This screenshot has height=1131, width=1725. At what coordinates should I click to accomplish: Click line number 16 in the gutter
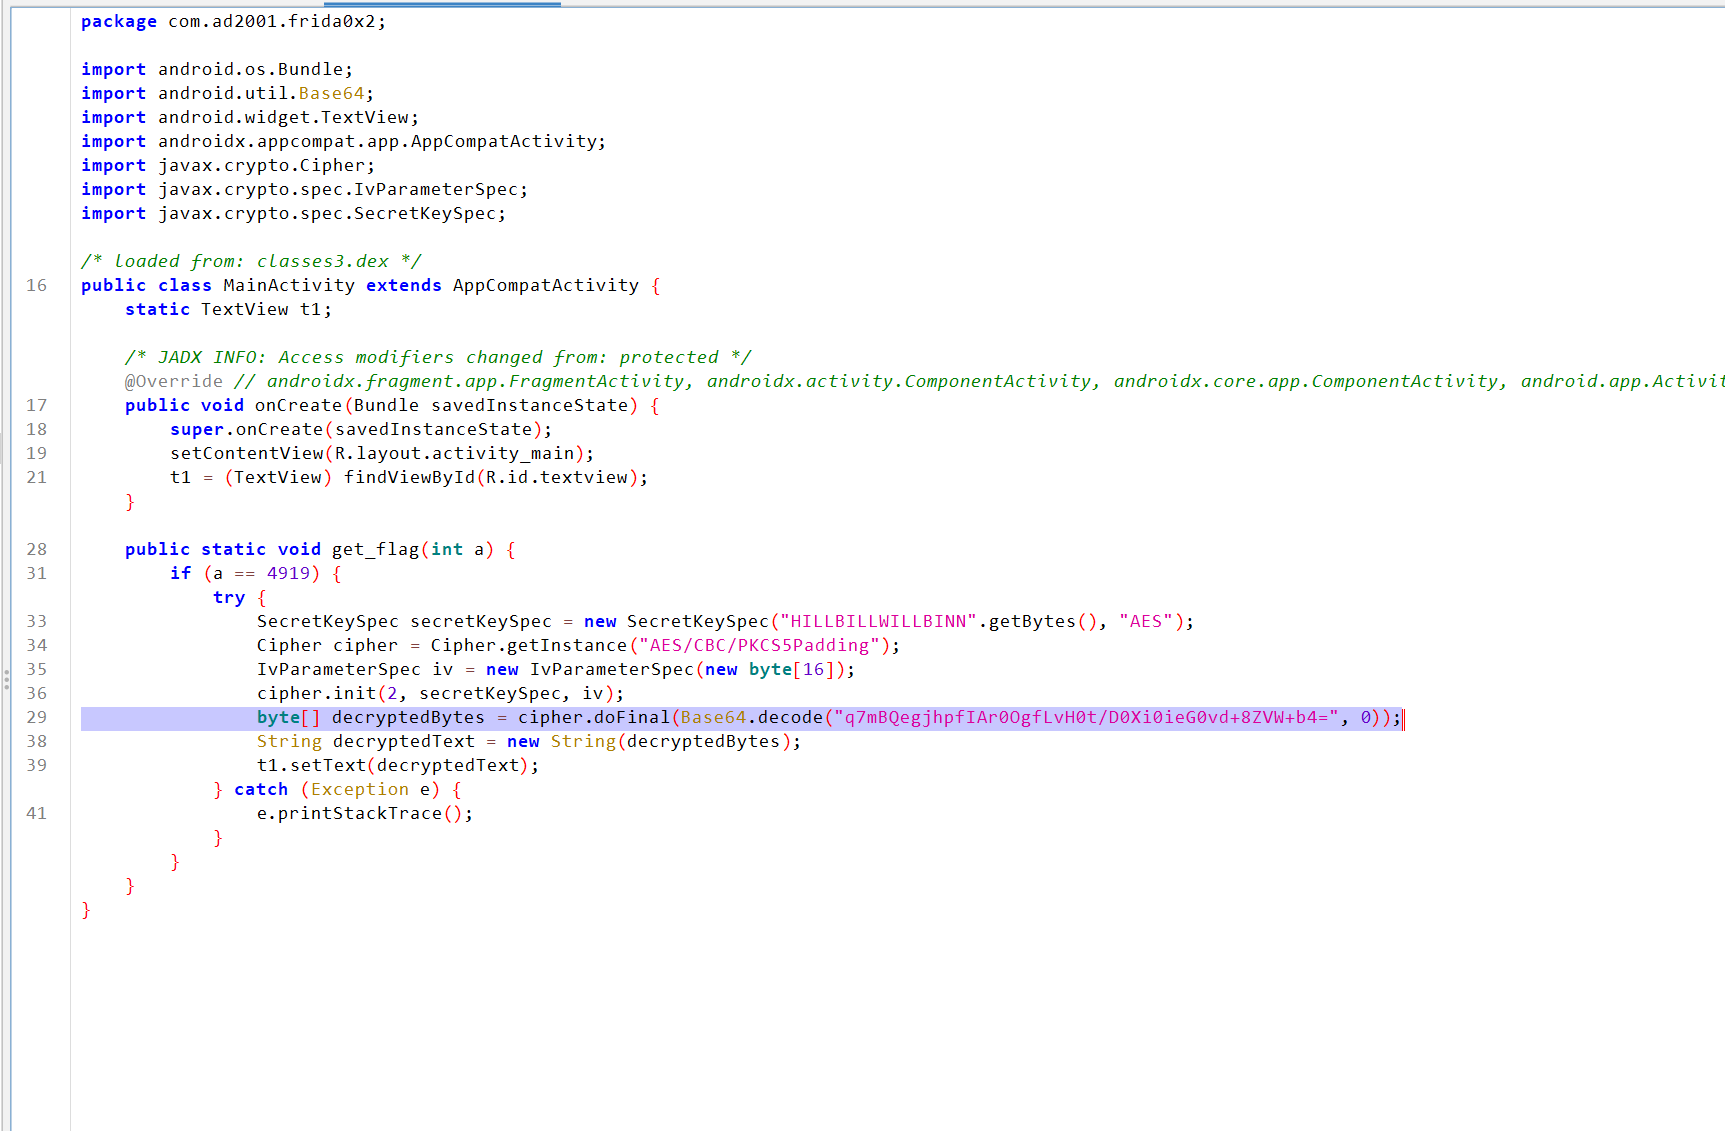(x=37, y=285)
